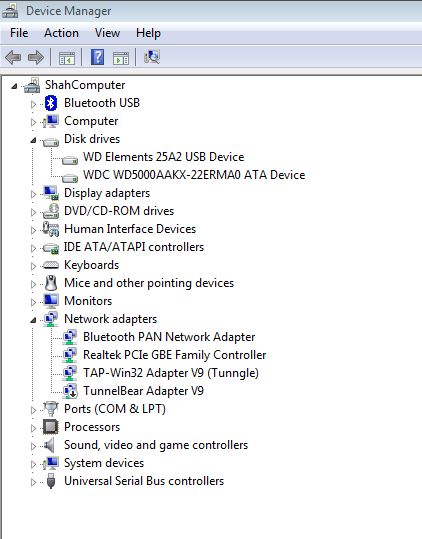422x539 pixels.
Task: Open the View menu
Action: pos(107,33)
